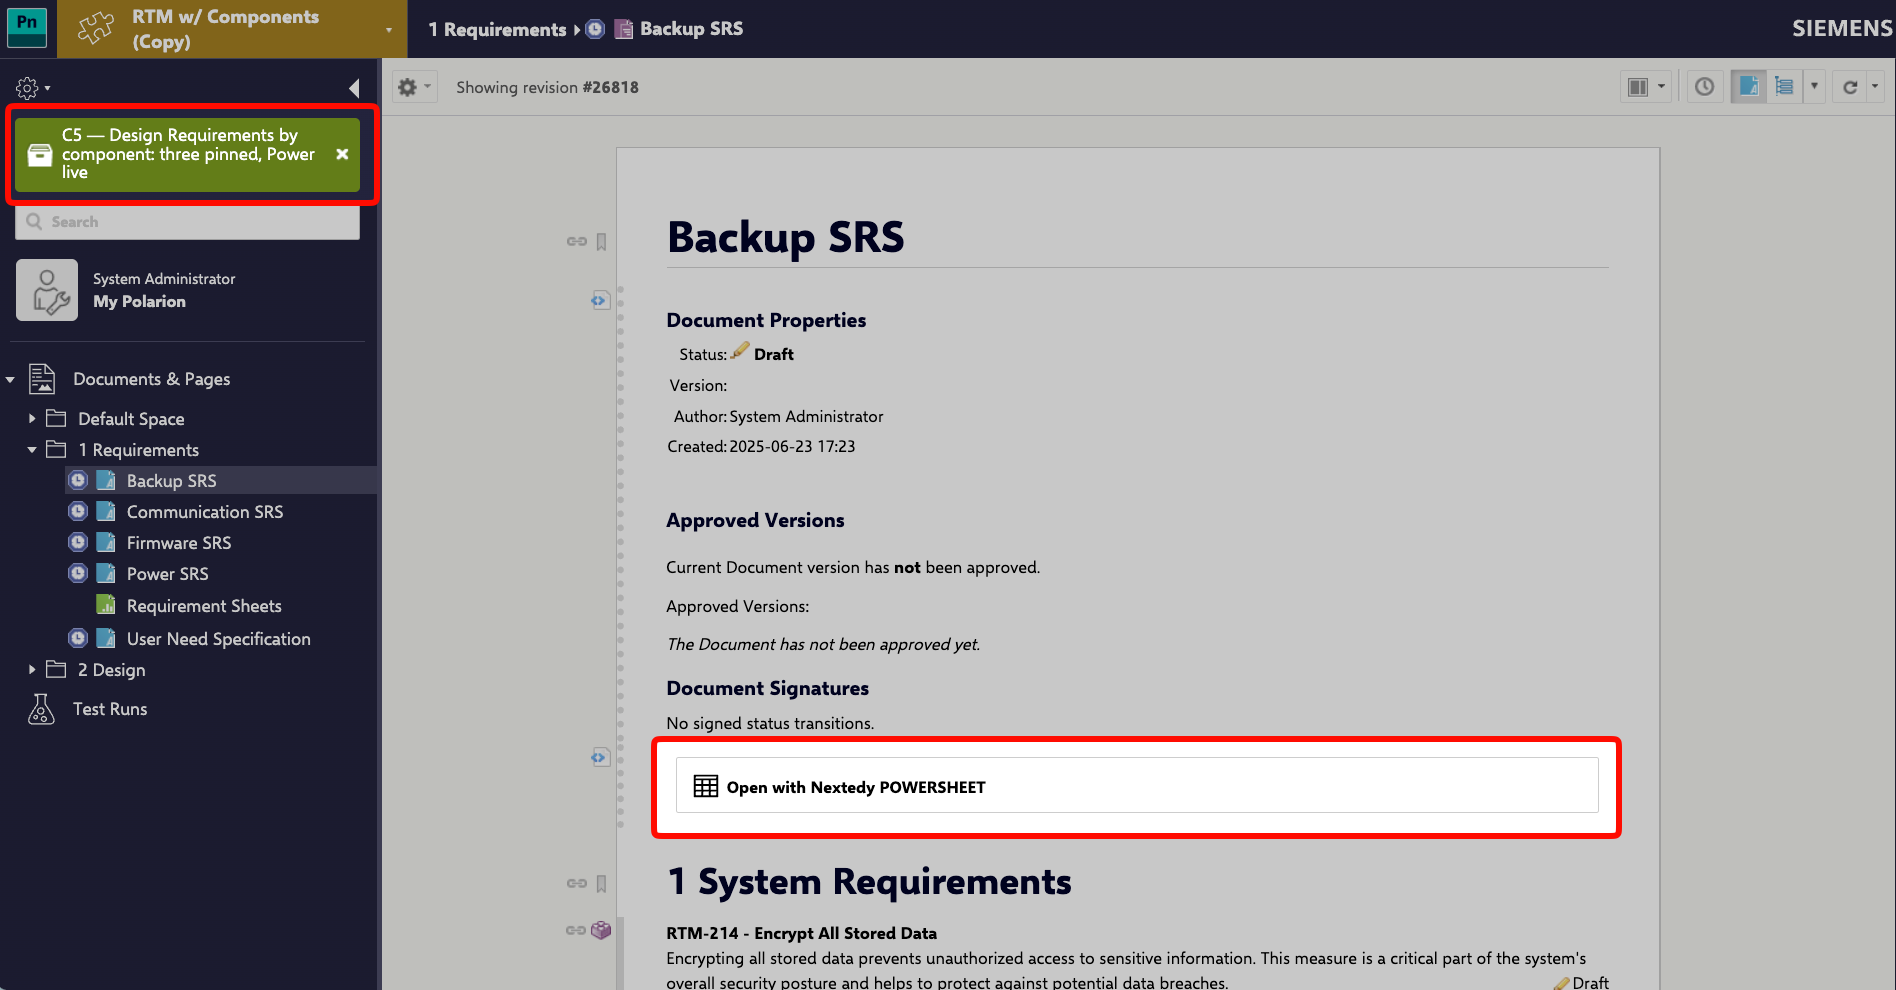1896x990 pixels.
Task: Open the RTM w/ Components project dropdown
Action: pyautogui.click(x=232, y=29)
